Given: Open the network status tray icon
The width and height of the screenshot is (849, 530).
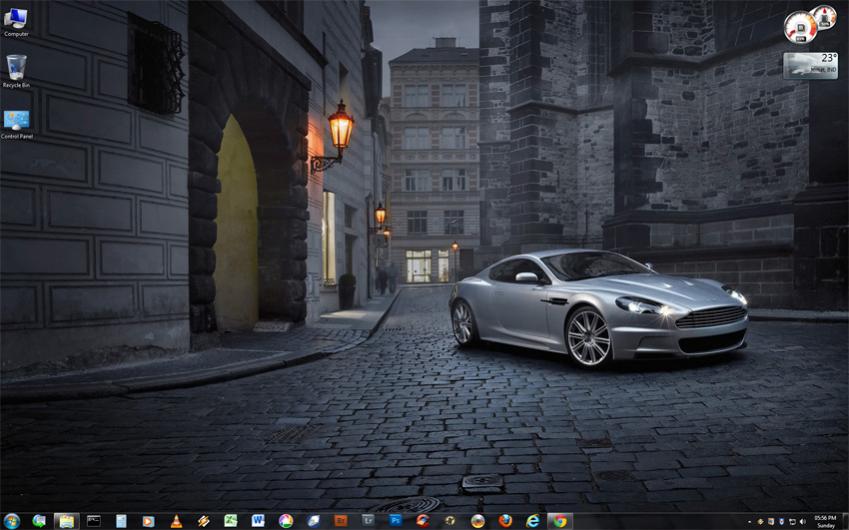Looking at the screenshot, I should (793, 522).
